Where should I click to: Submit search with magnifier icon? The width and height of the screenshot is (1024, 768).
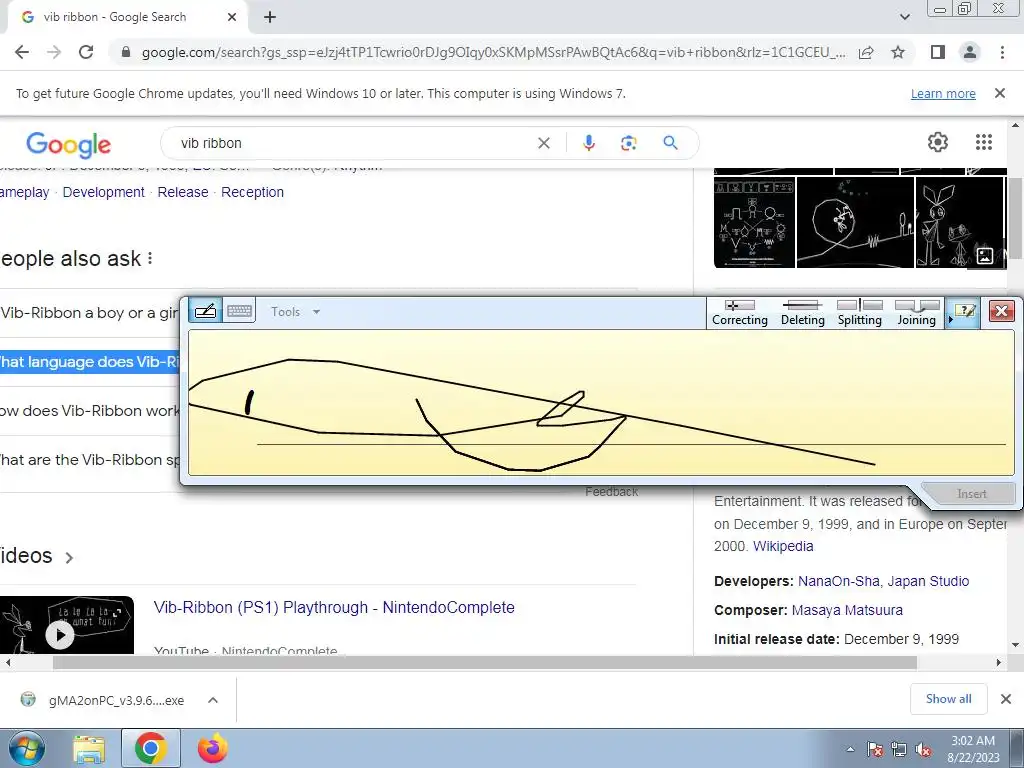coord(670,142)
